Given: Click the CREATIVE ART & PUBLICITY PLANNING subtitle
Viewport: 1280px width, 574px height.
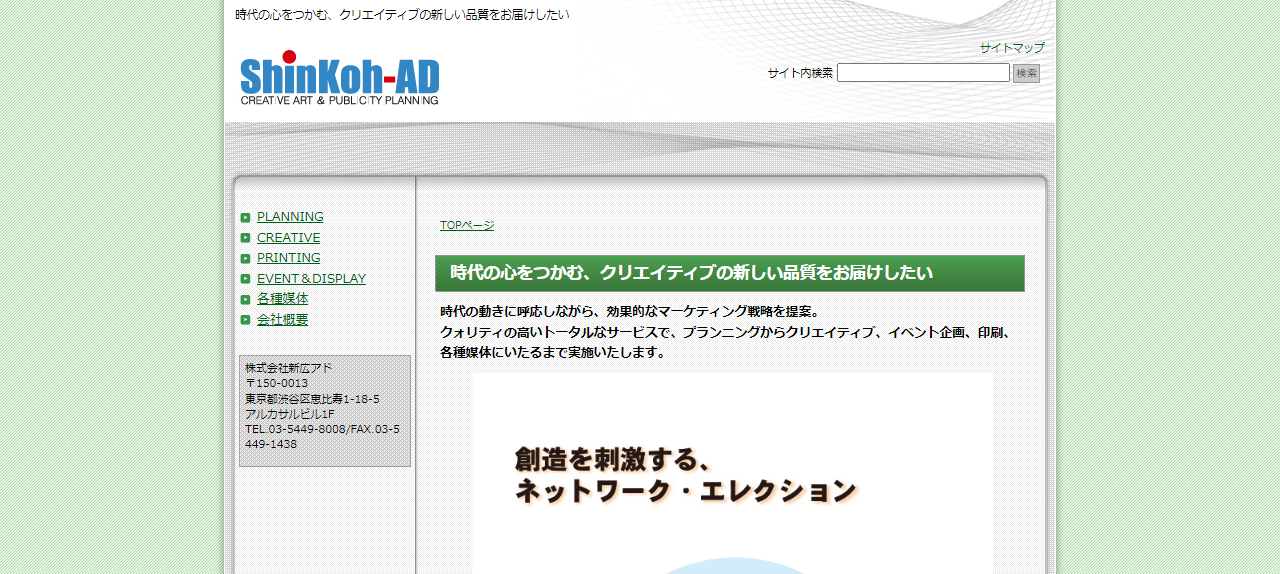Looking at the screenshot, I should tap(340, 100).
